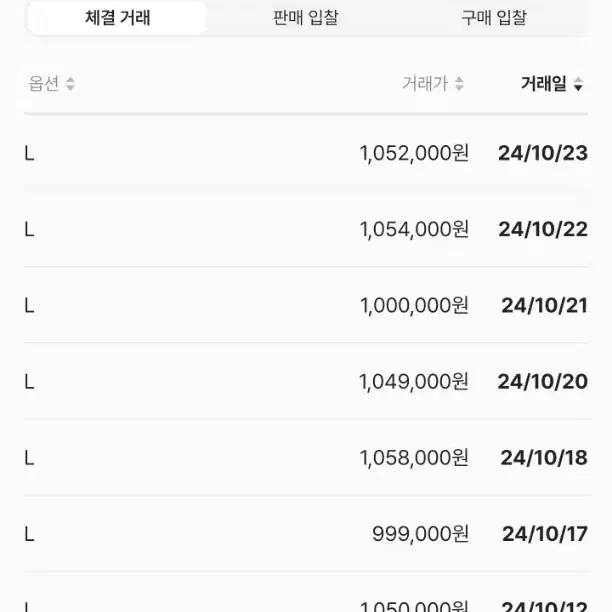Viewport: 612px width, 612px height.
Task: Select the 24/10/20 trade date
Action: (x=543, y=381)
